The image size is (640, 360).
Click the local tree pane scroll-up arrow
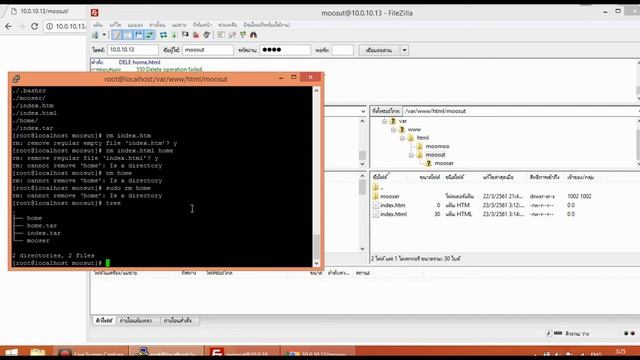click(x=363, y=121)
